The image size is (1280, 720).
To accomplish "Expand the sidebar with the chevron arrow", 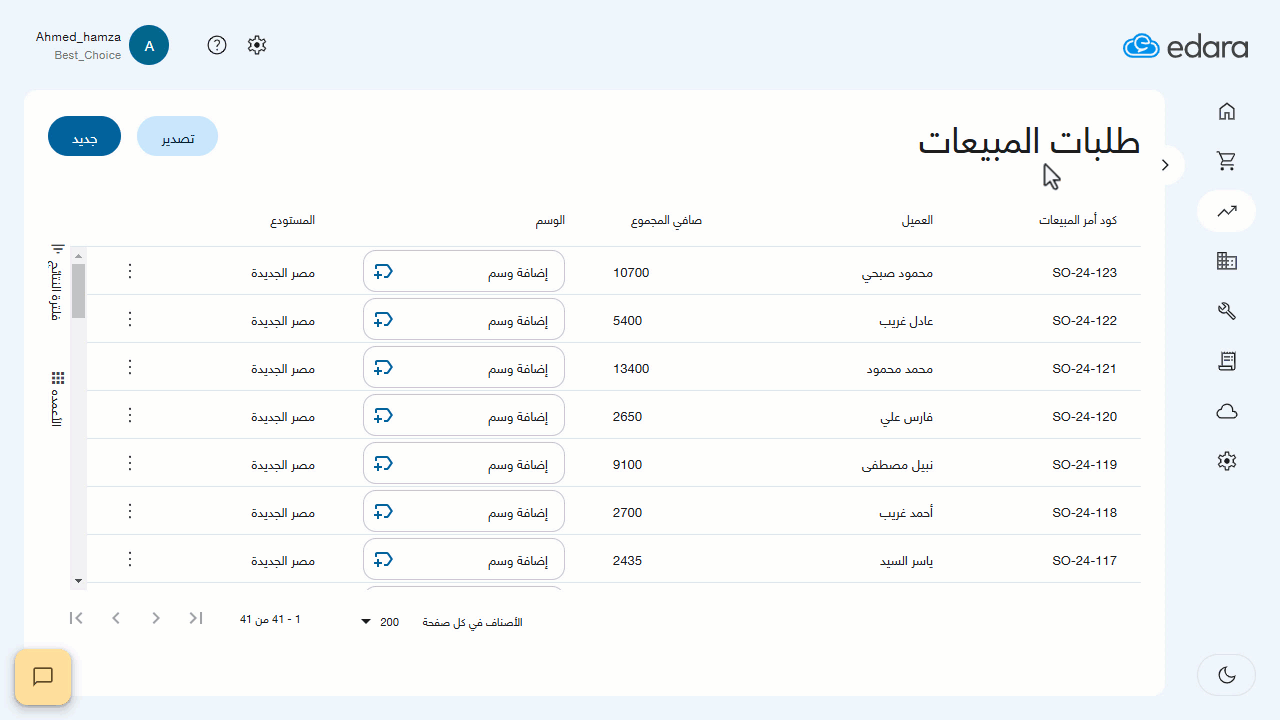I will coord(1165,165).
